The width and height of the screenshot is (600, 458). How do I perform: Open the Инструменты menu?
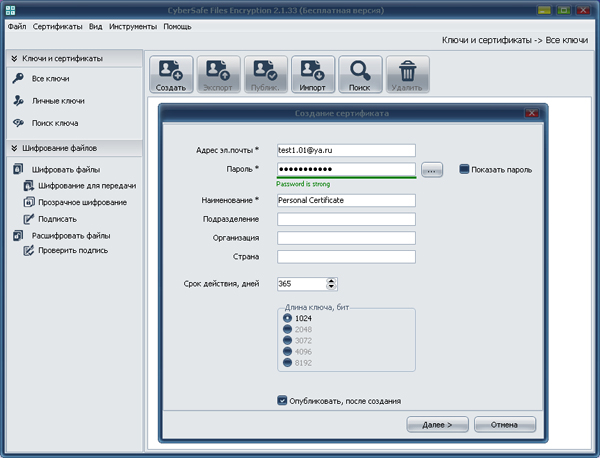[133, 26]
